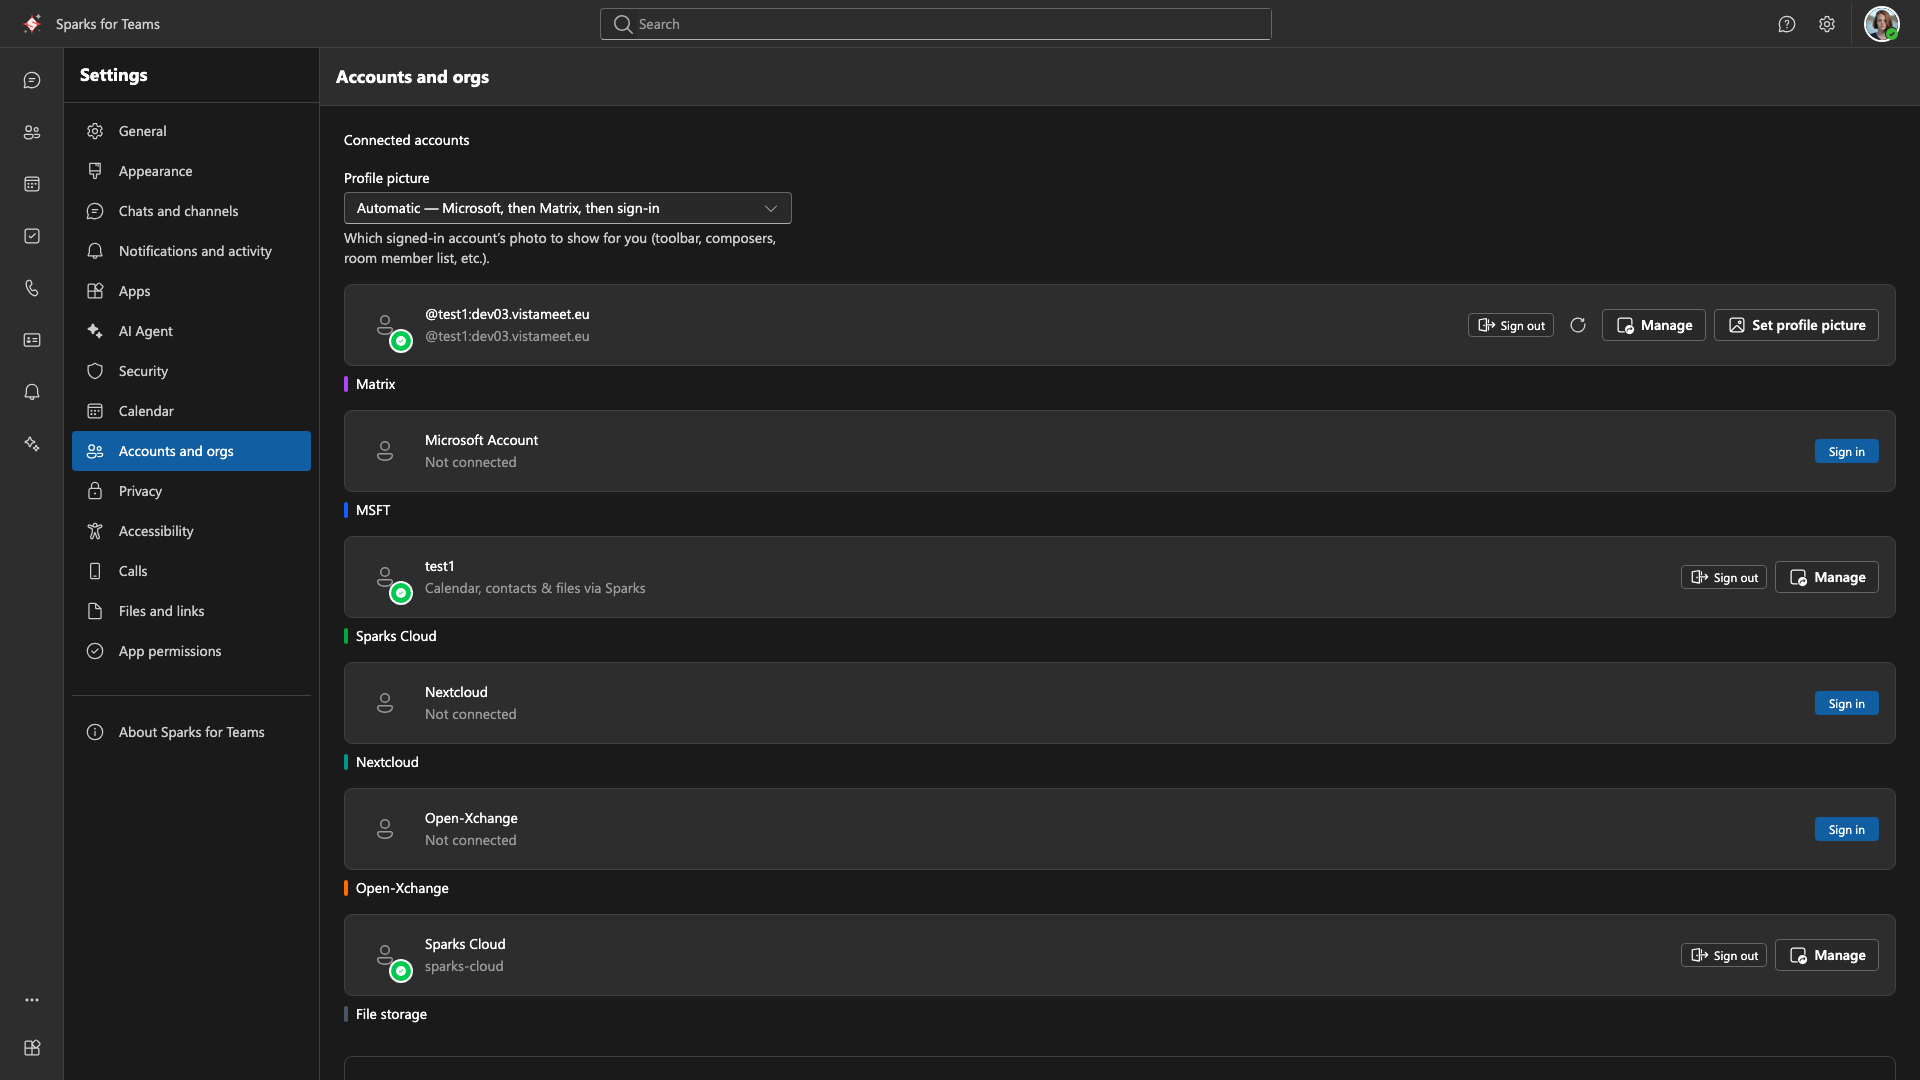Image resolution: width=1920 pixels, height=1080 pixels.
Task: Open the user profile avatar
Action: tap(1881, 24)
